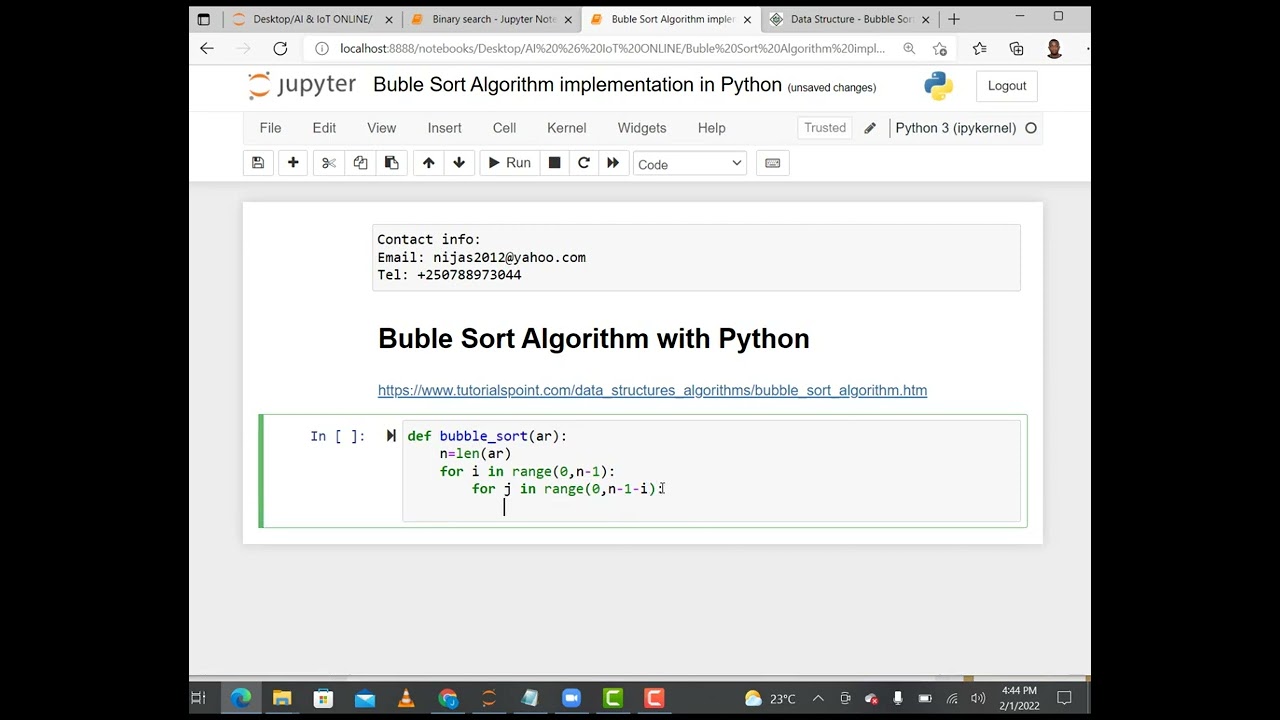Screen dimensions: 1280x720
Task: Insert cell below with plus icon
Action: [x=293, y=163]
